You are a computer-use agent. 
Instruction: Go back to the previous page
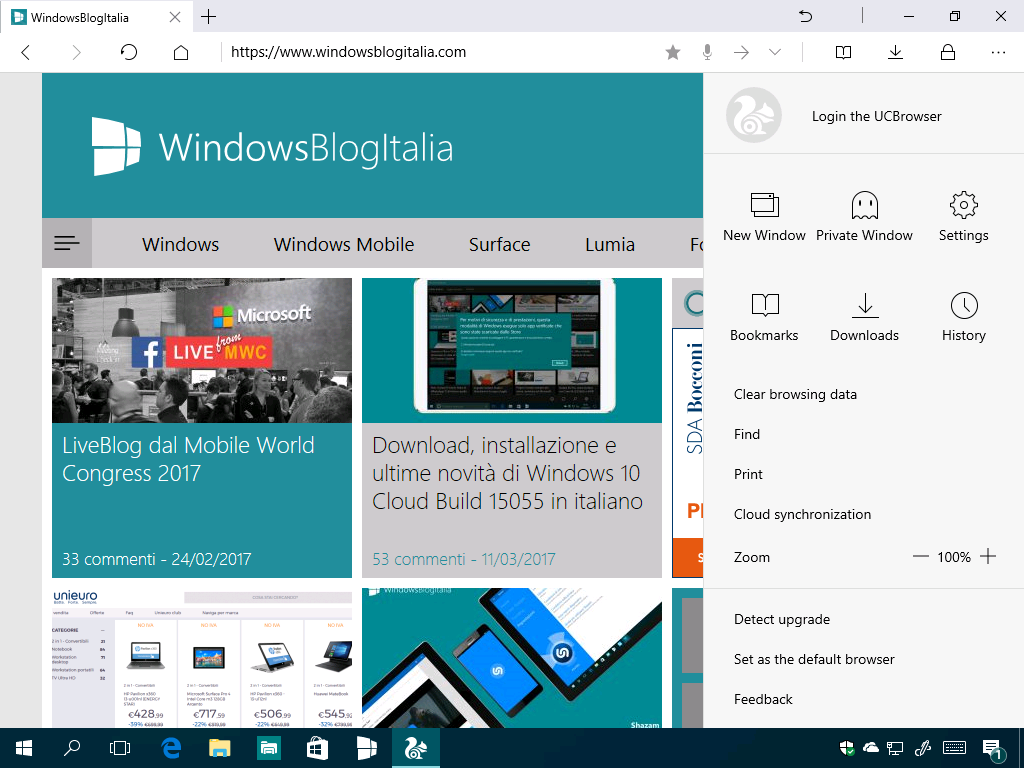click(25, 52)
